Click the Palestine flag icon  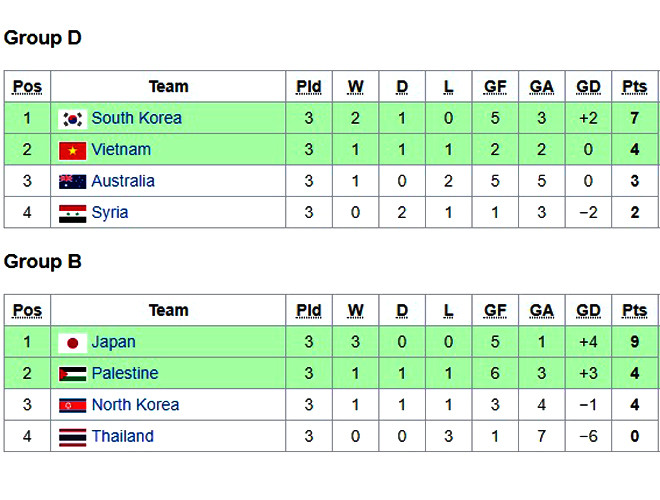click(x=72, y=374)
